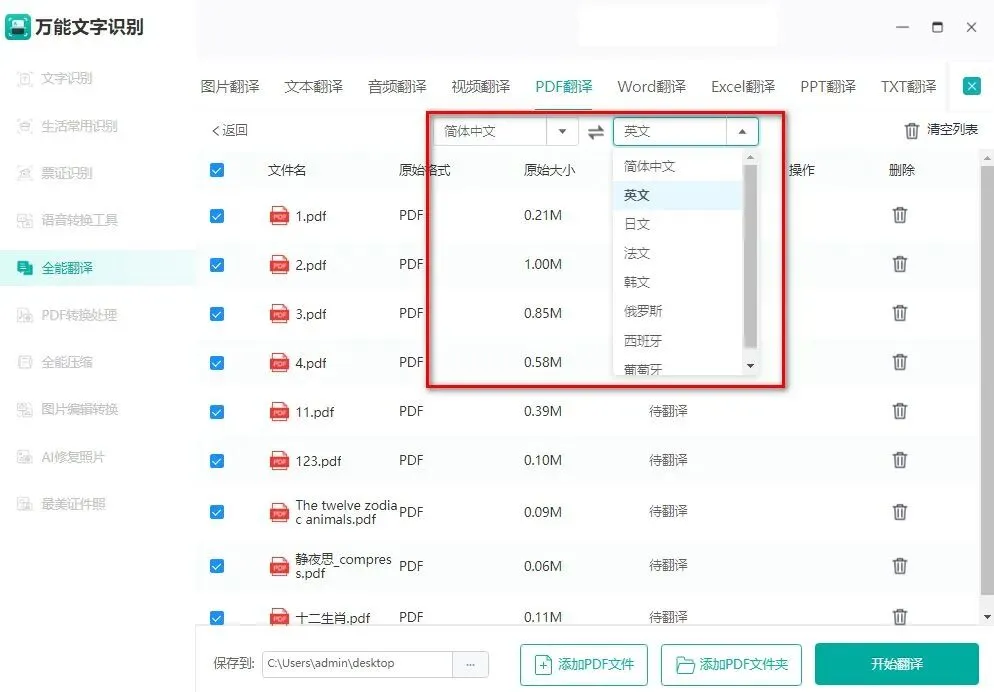The image size is (994, 692).
Task: Choose 法文 in the language list
Action: click(677, 253)
